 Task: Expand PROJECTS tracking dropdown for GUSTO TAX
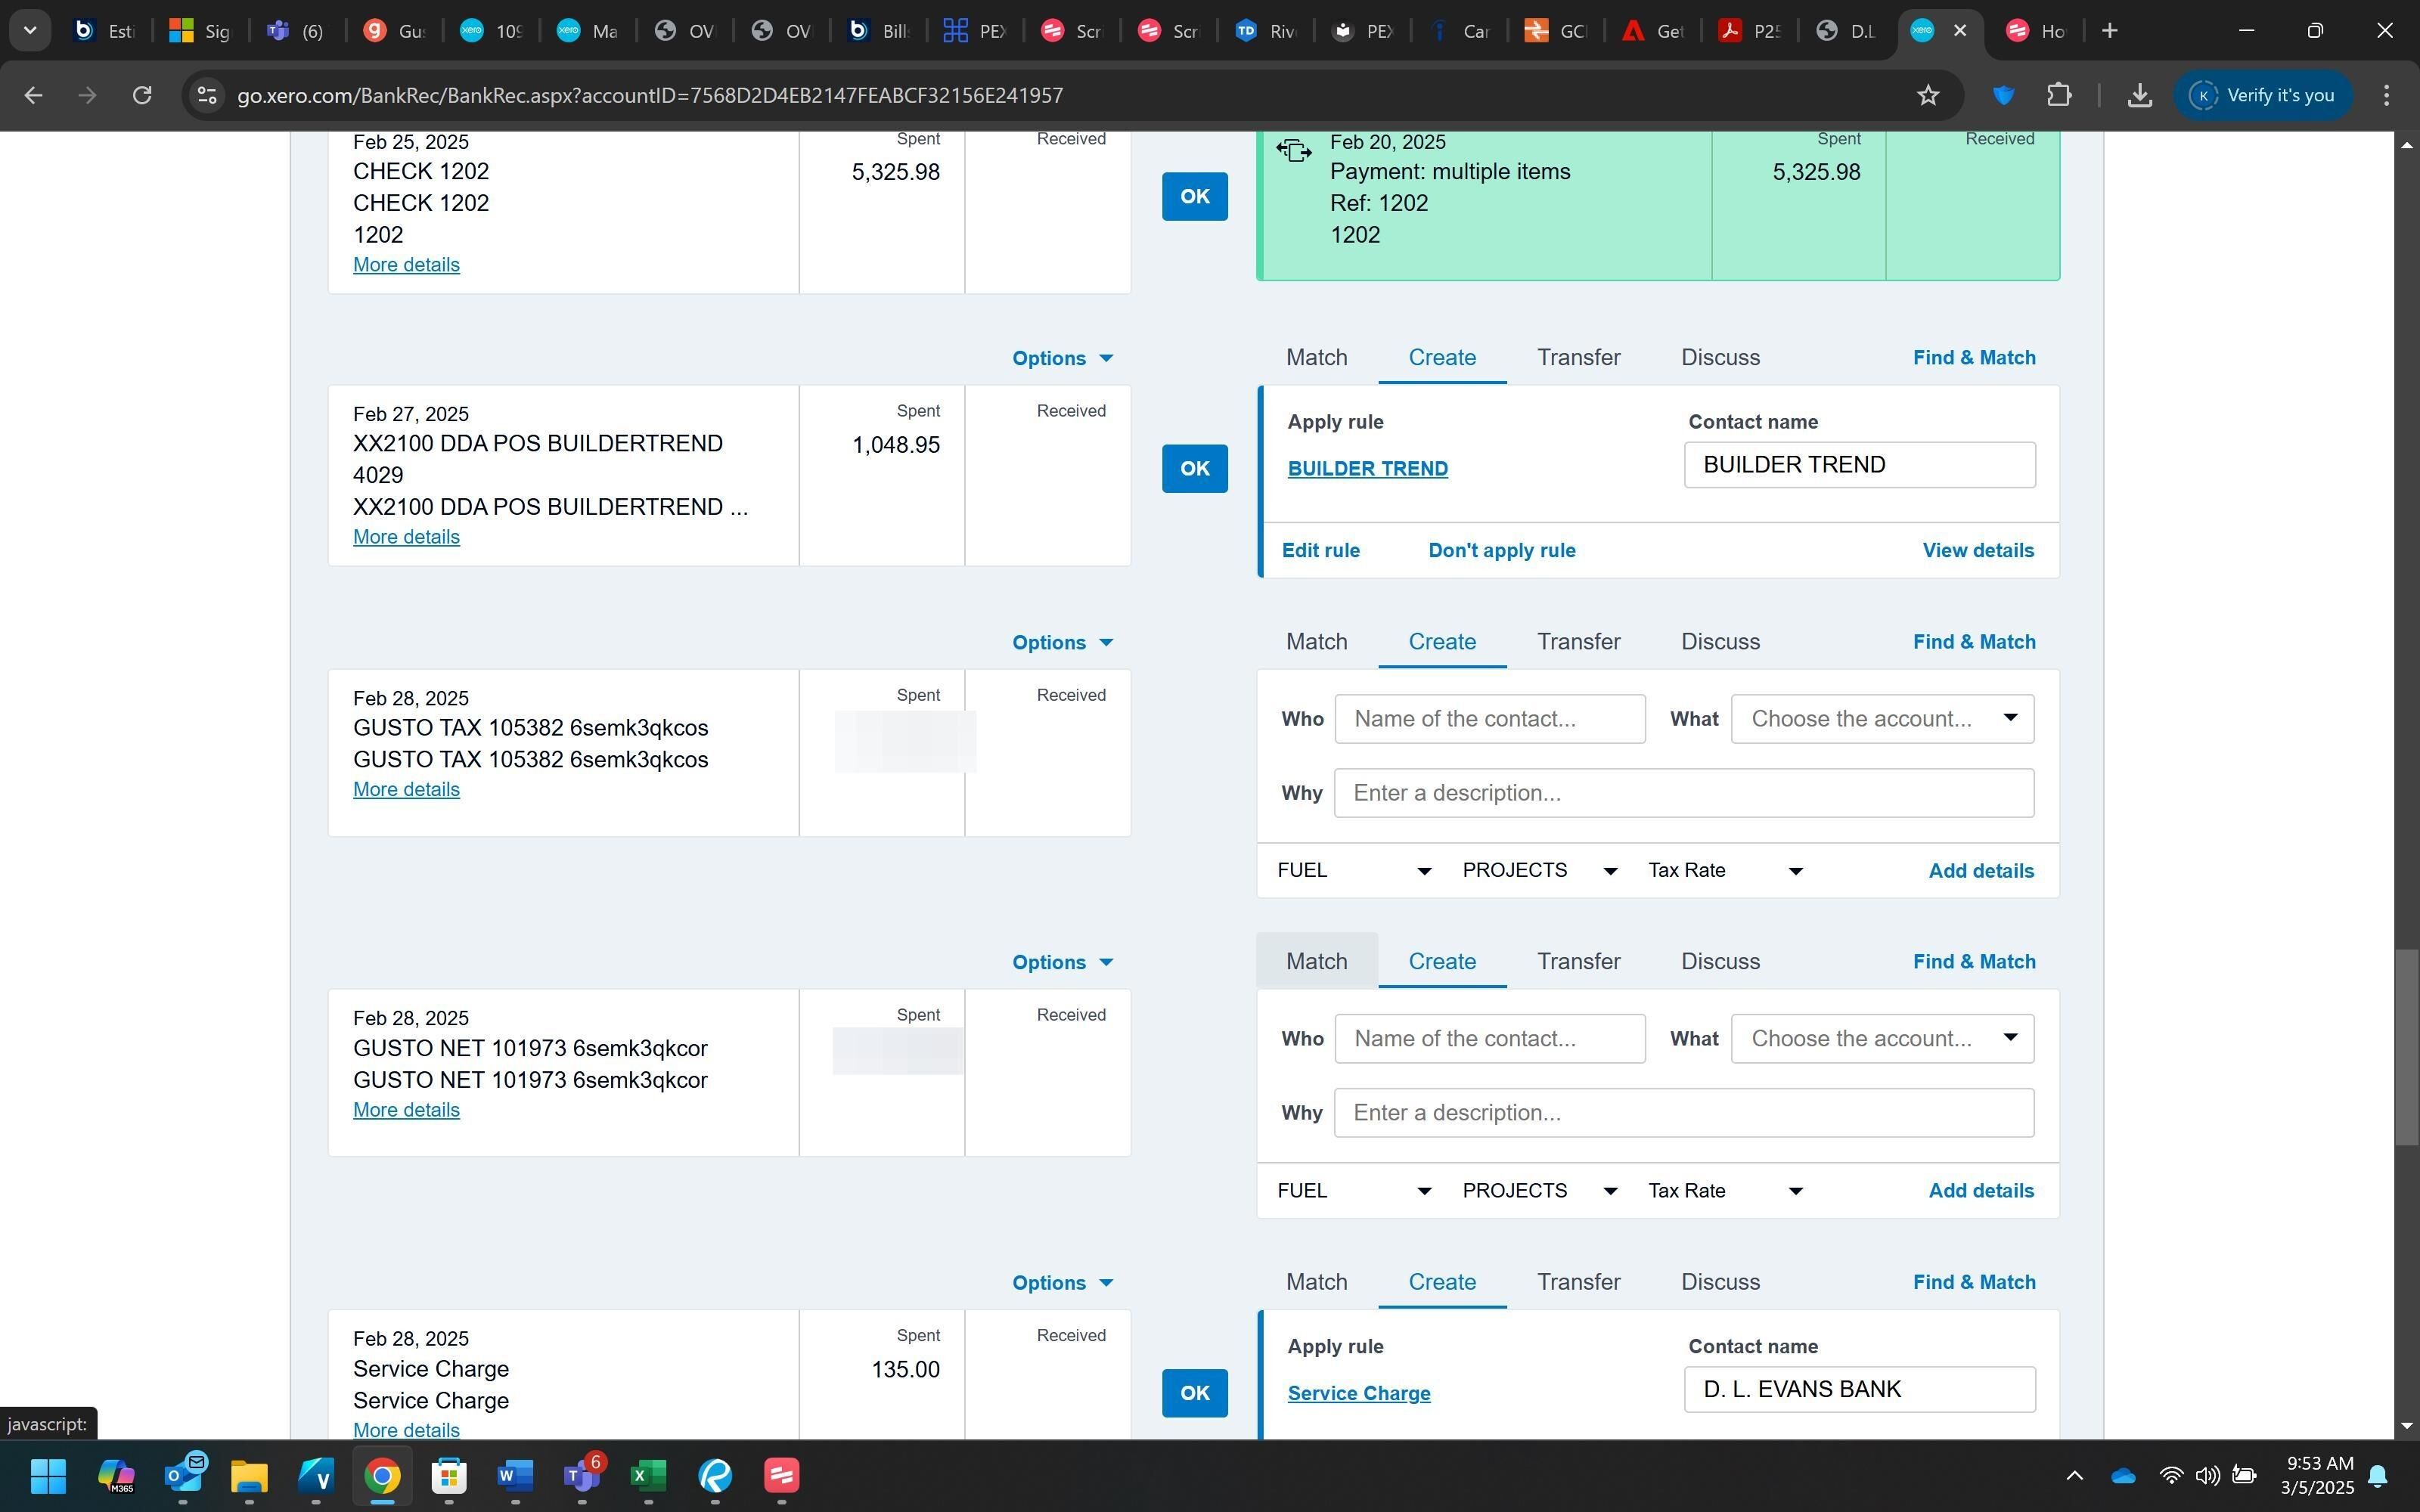1539,871
